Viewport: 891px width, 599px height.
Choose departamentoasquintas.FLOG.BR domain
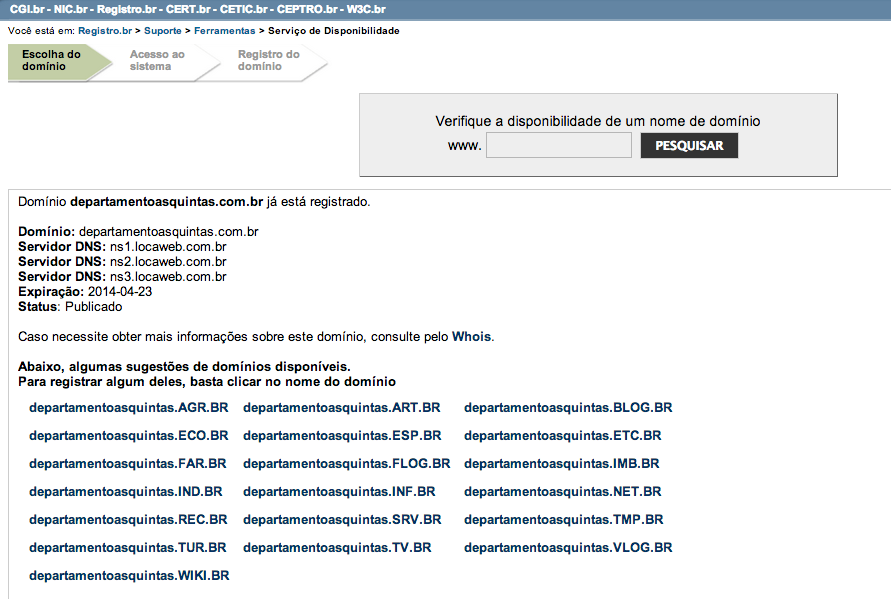coord(346,464)
